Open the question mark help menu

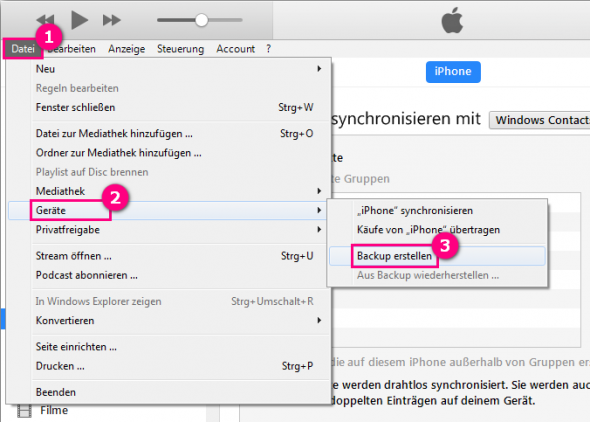(268, 49)
